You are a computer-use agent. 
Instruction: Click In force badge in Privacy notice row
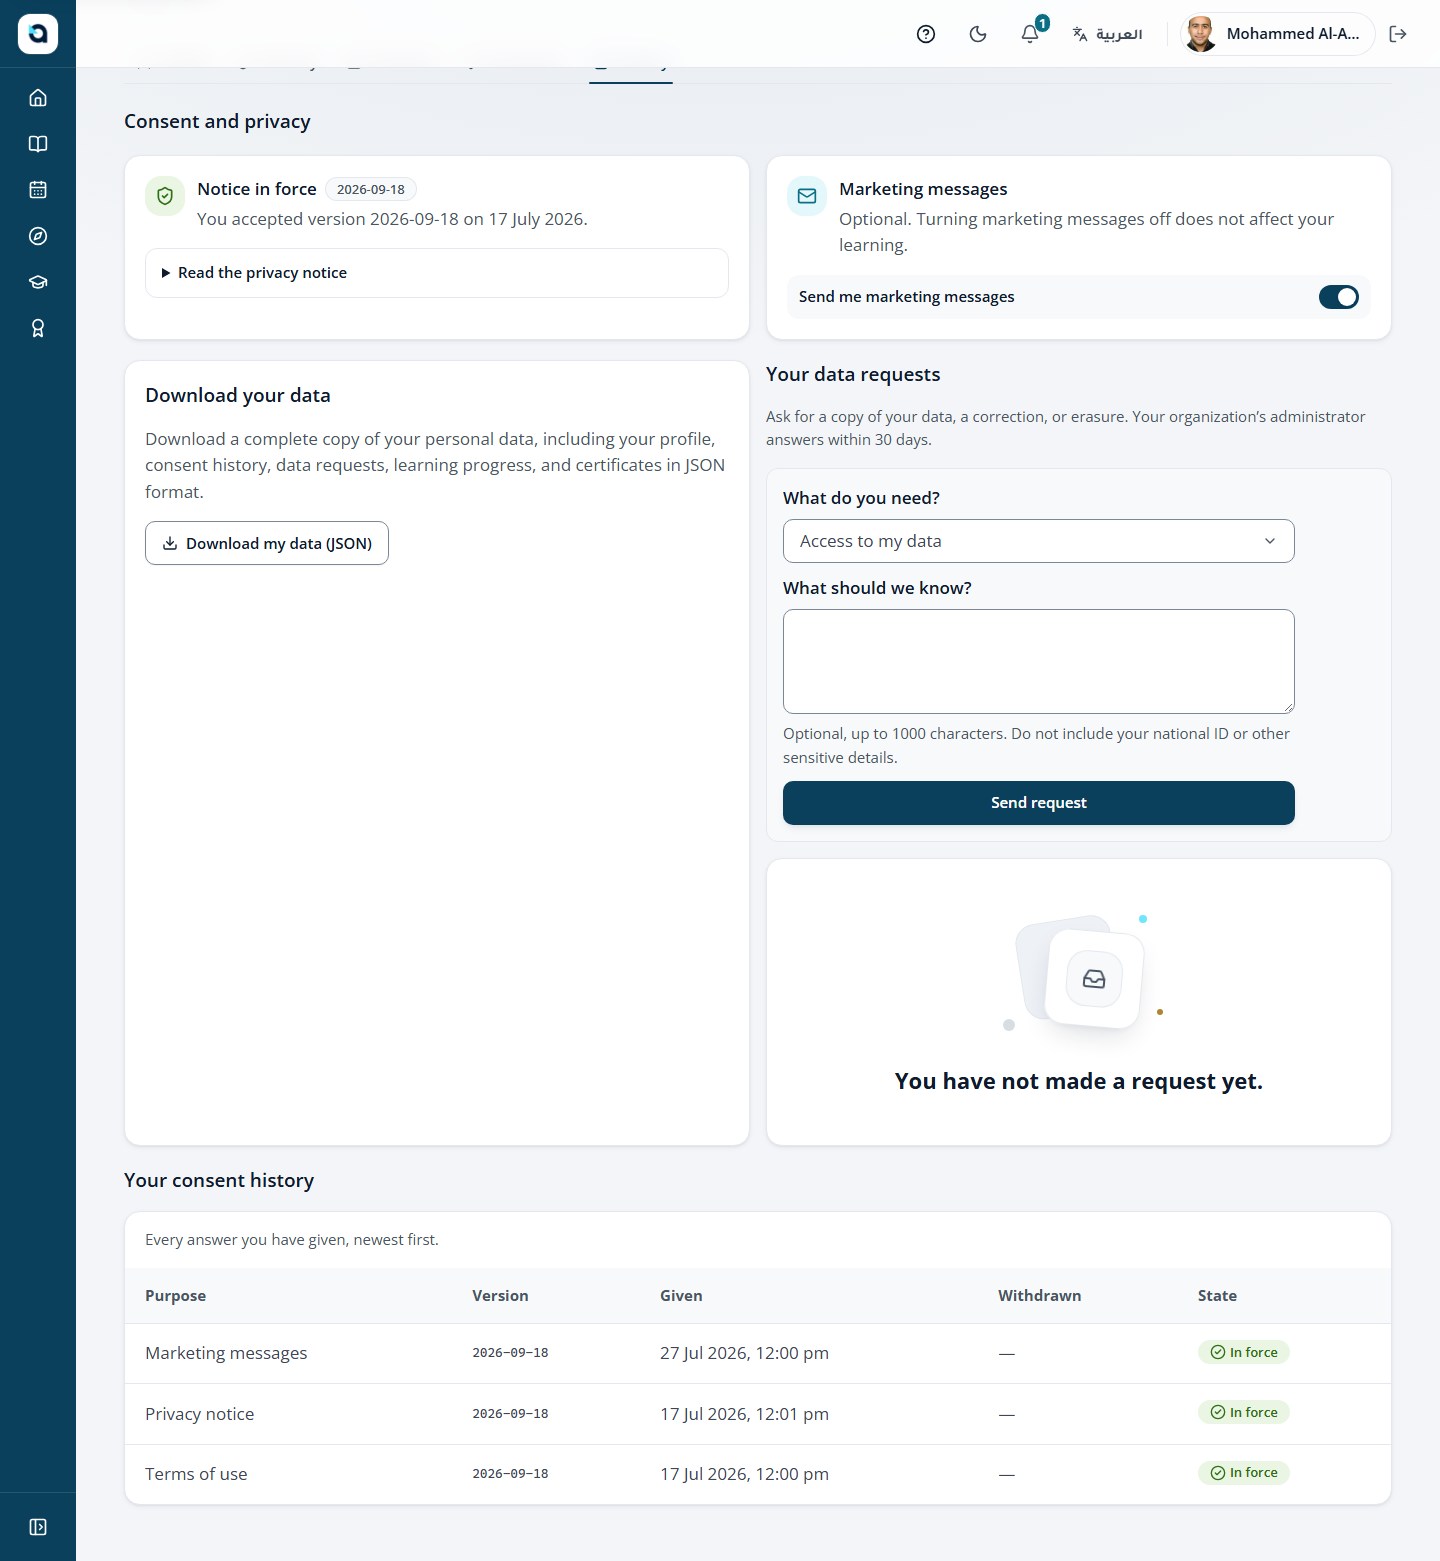coord(1244,1412)
